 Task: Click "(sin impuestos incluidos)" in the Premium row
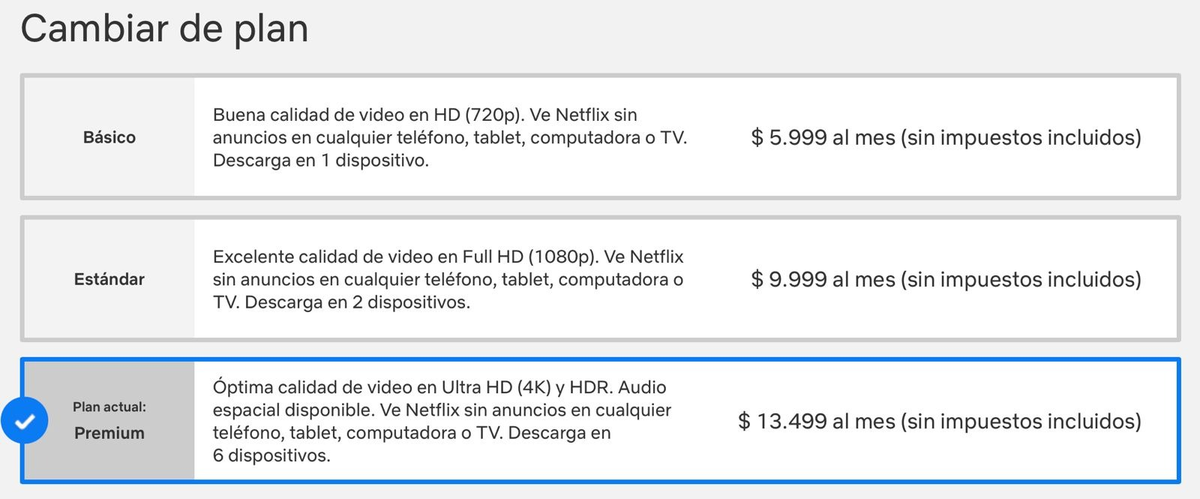[x=1021, y=421]
